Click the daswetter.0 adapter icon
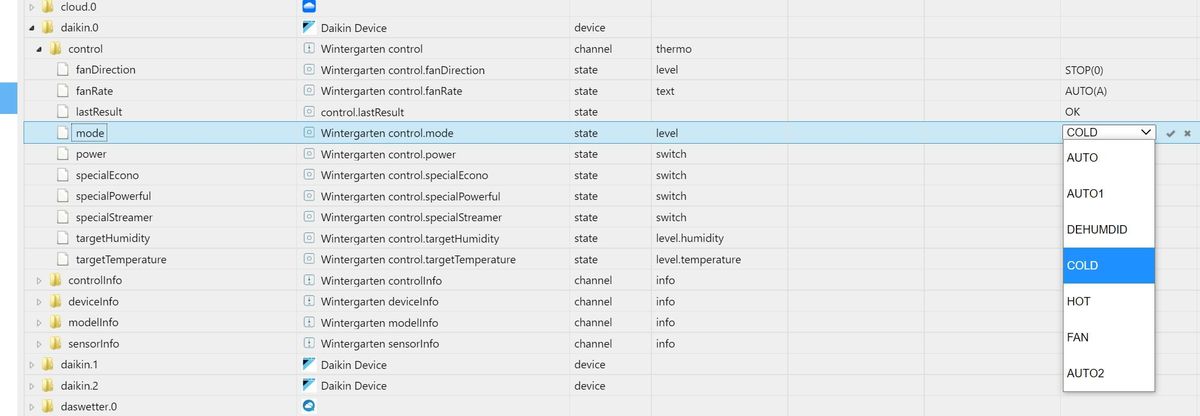This screenshot has height=416, width=1200. pyautogui.click(x=309, y=406)
